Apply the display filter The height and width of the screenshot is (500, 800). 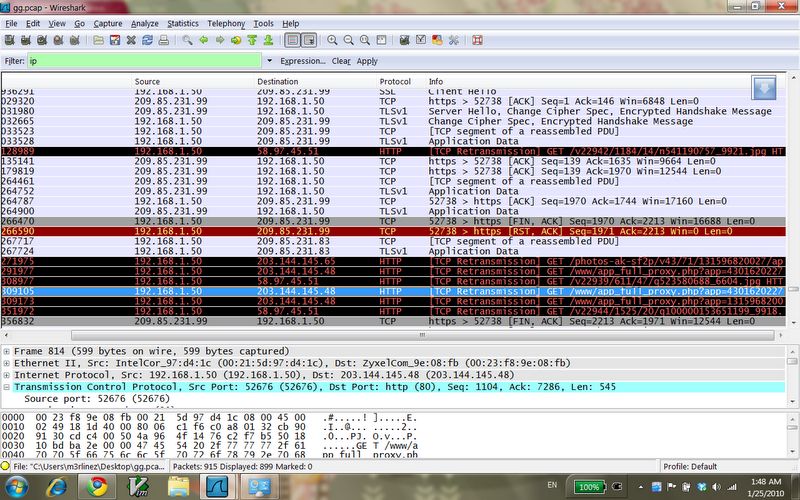coord(367,61)
